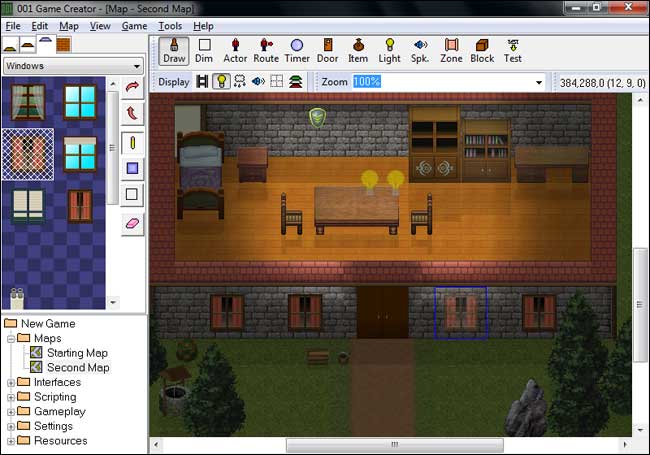Select the Actor placement tool
The width and height of the screenshot is (650, 455).
click(235, 50)
